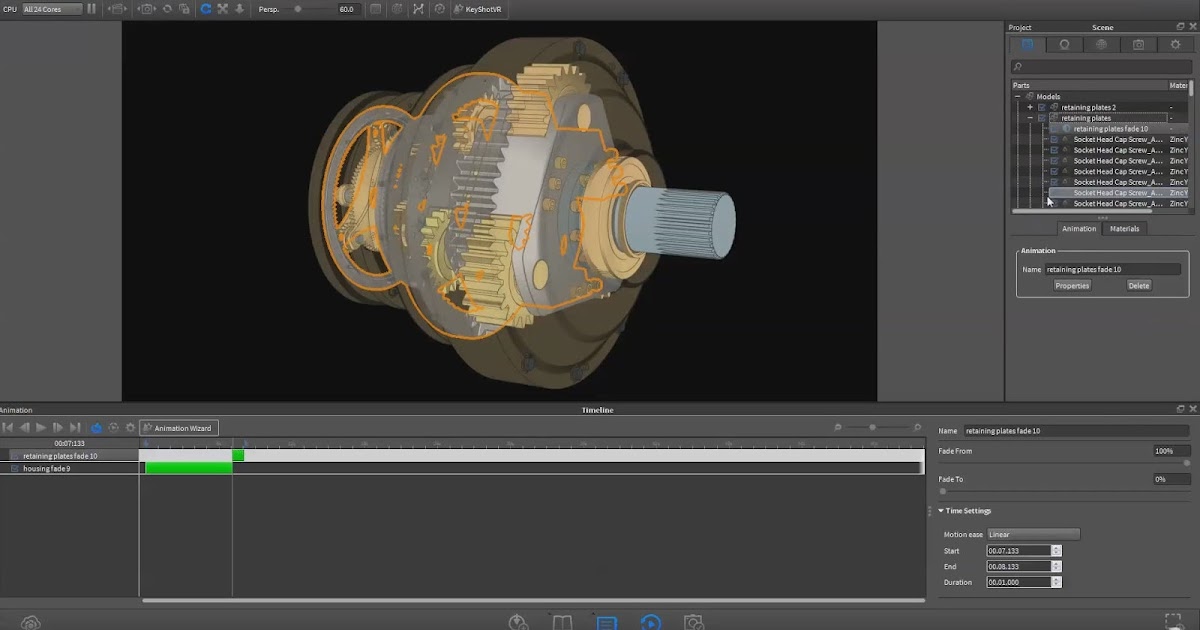Viewport: 1200px width, 630px height.
Task: Adjust the Fade From slider
Action: [1187, 463]
